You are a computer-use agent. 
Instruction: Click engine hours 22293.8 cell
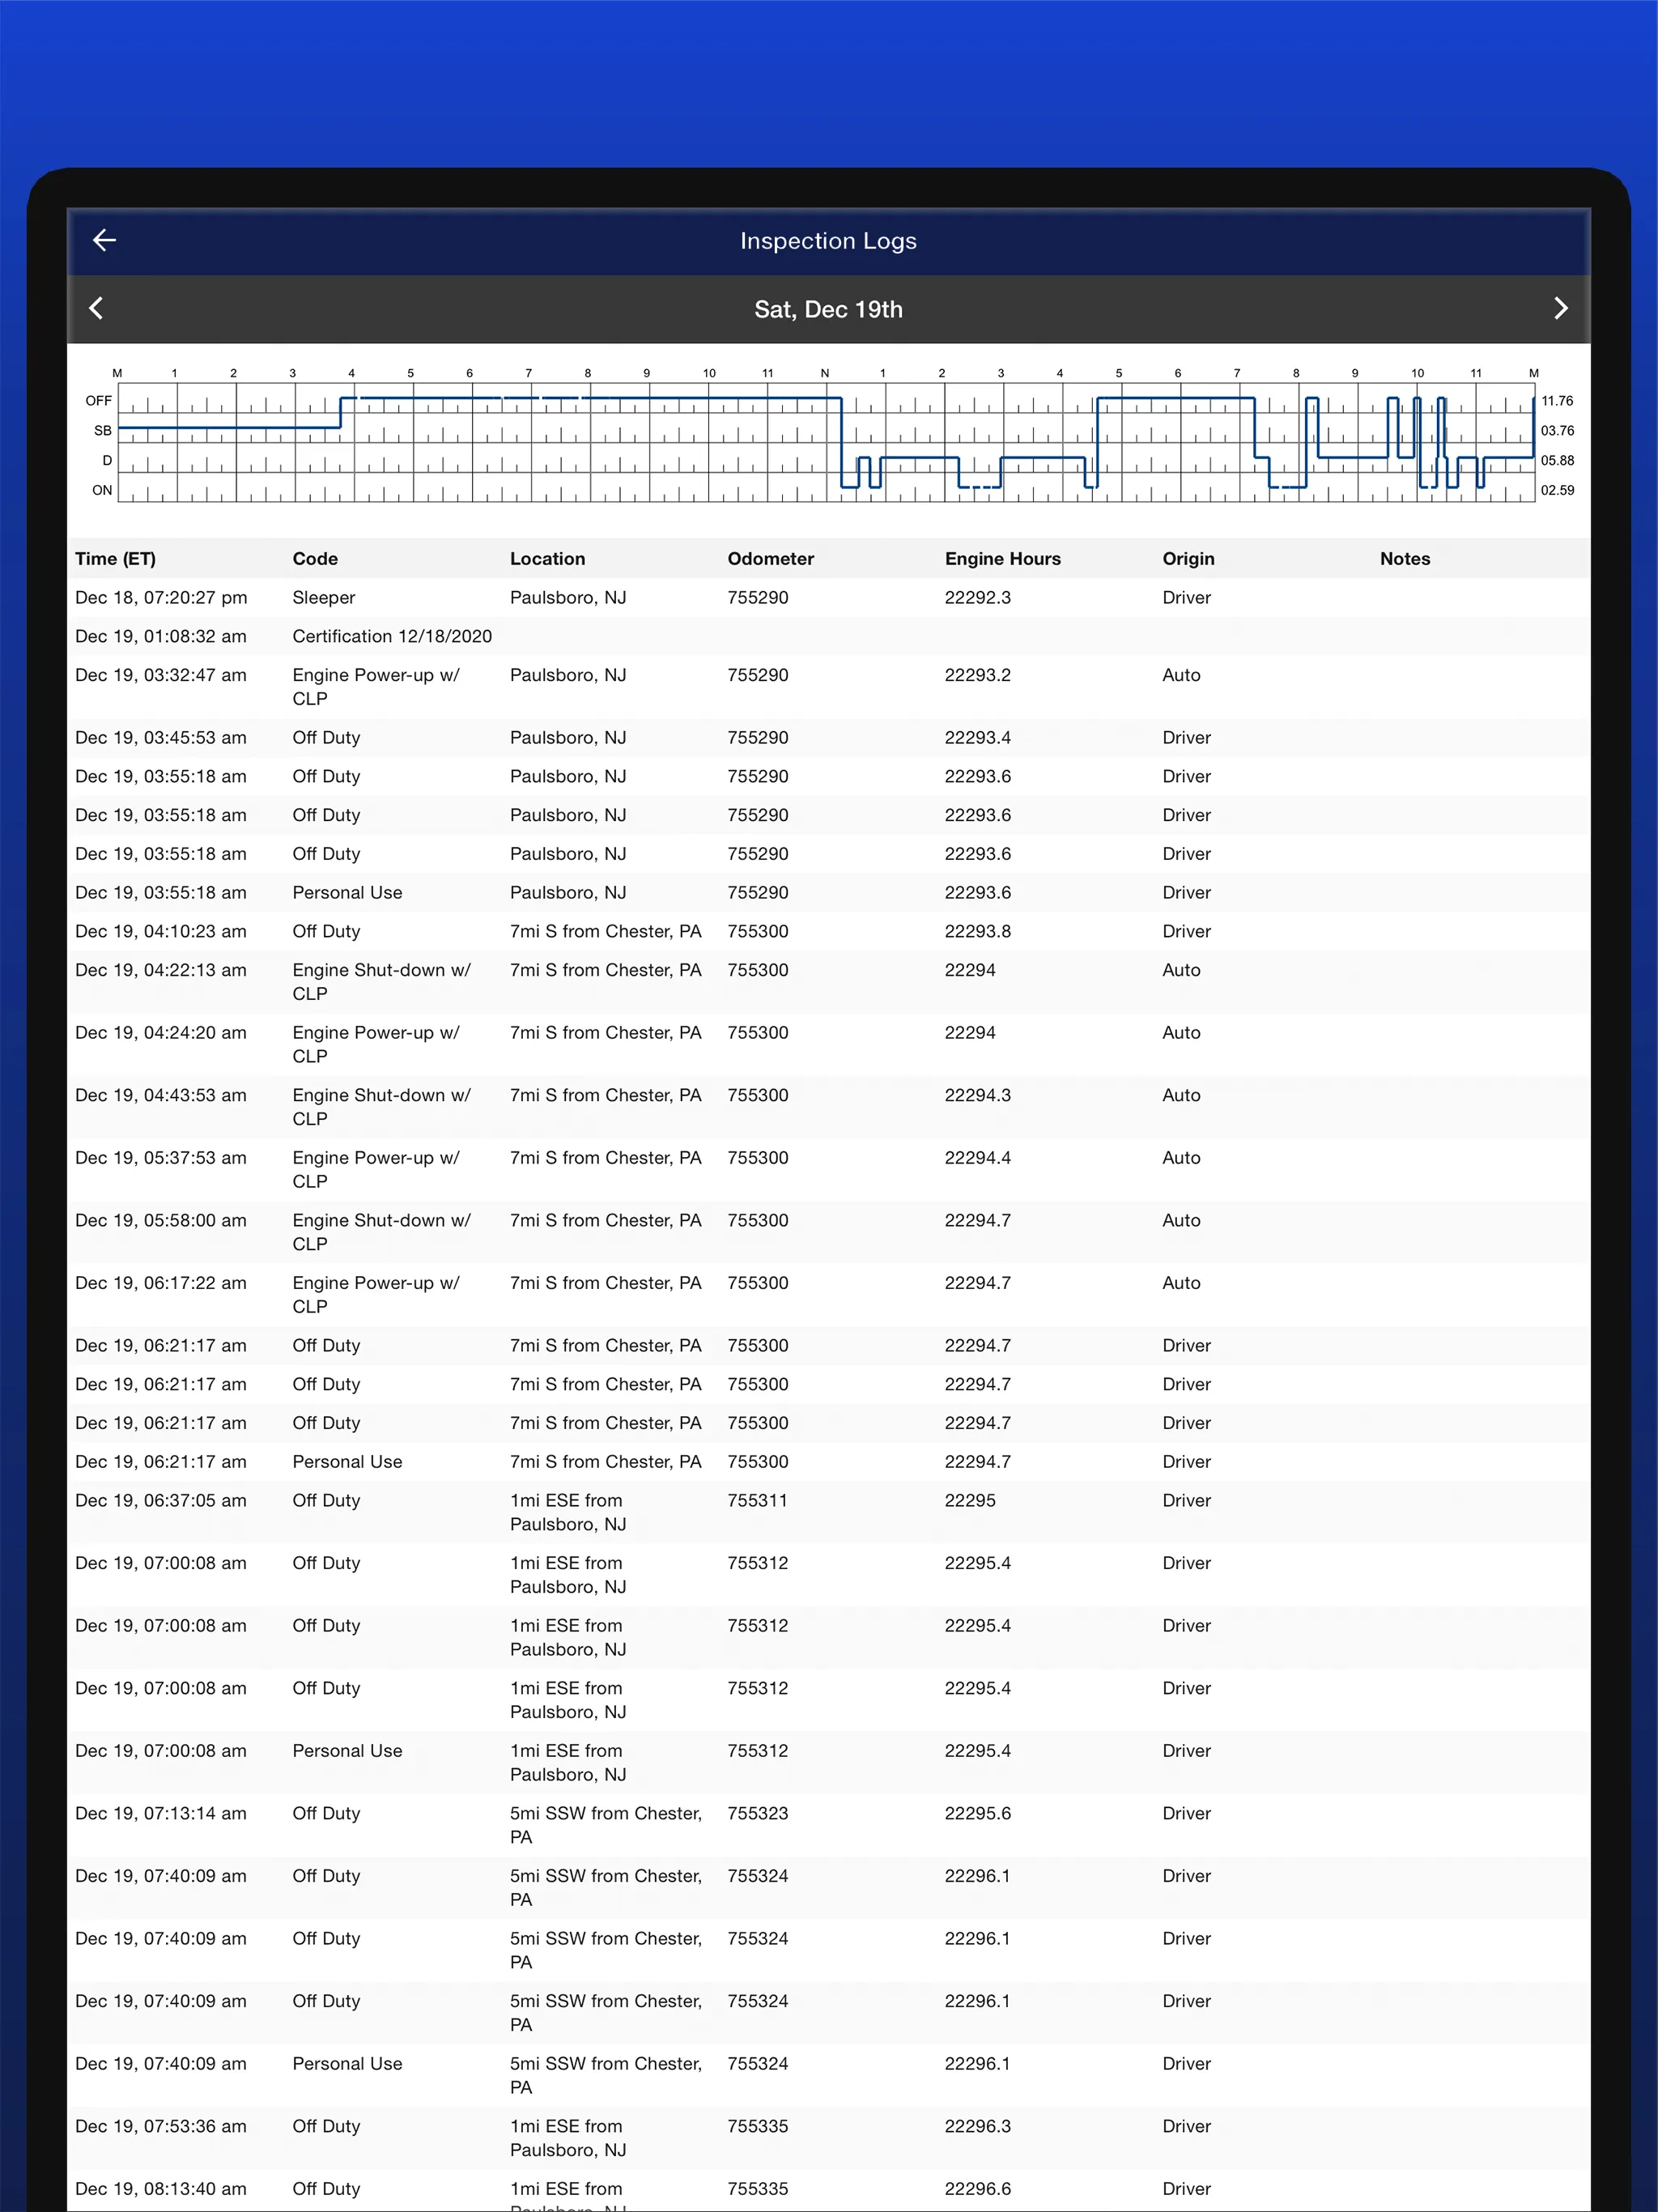977,932
